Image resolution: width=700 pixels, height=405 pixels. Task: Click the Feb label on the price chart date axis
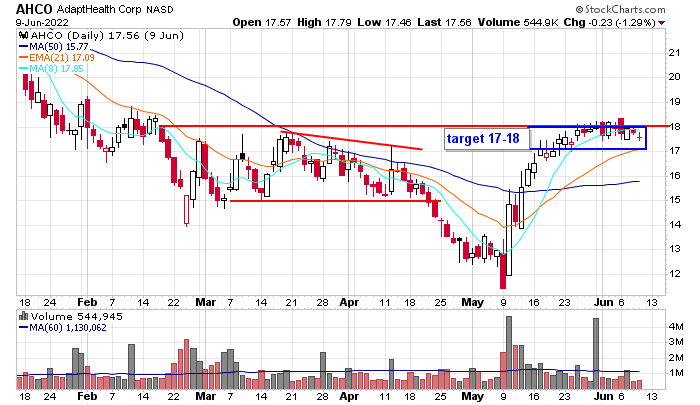pyautogui.click(x=87, y=302)
